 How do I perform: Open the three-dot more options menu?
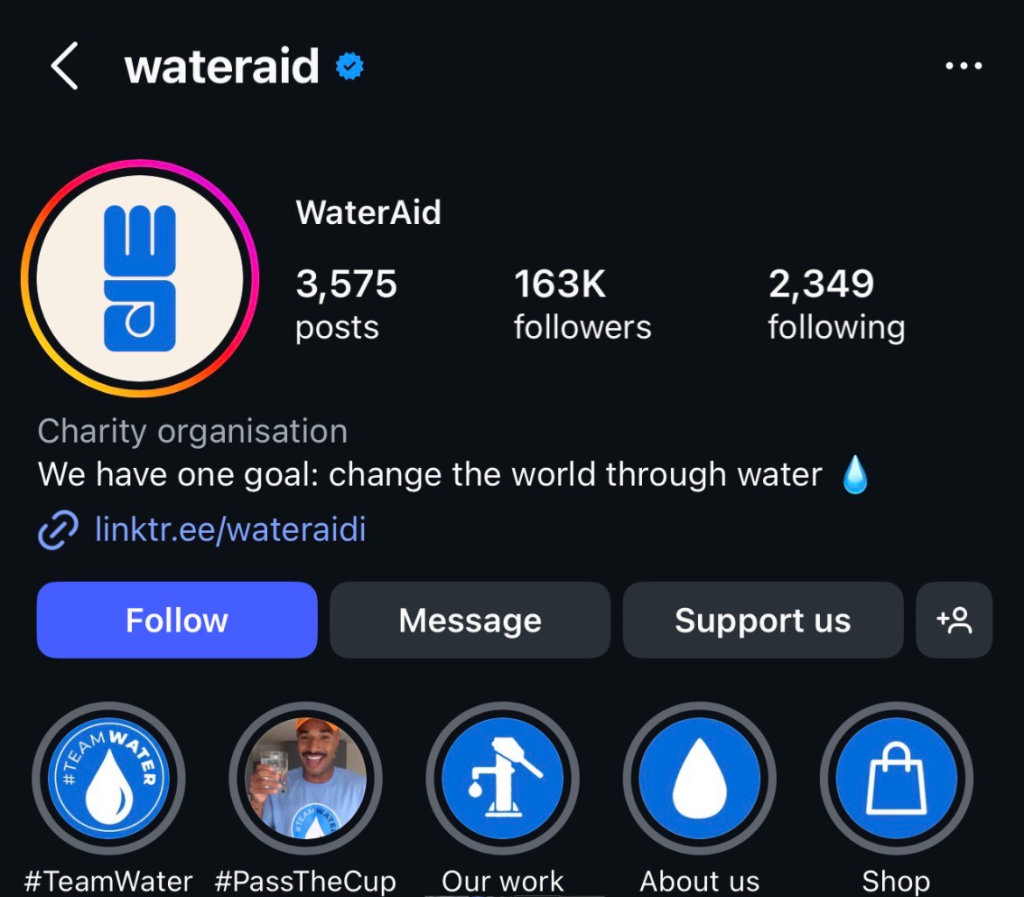pos(963,67)
